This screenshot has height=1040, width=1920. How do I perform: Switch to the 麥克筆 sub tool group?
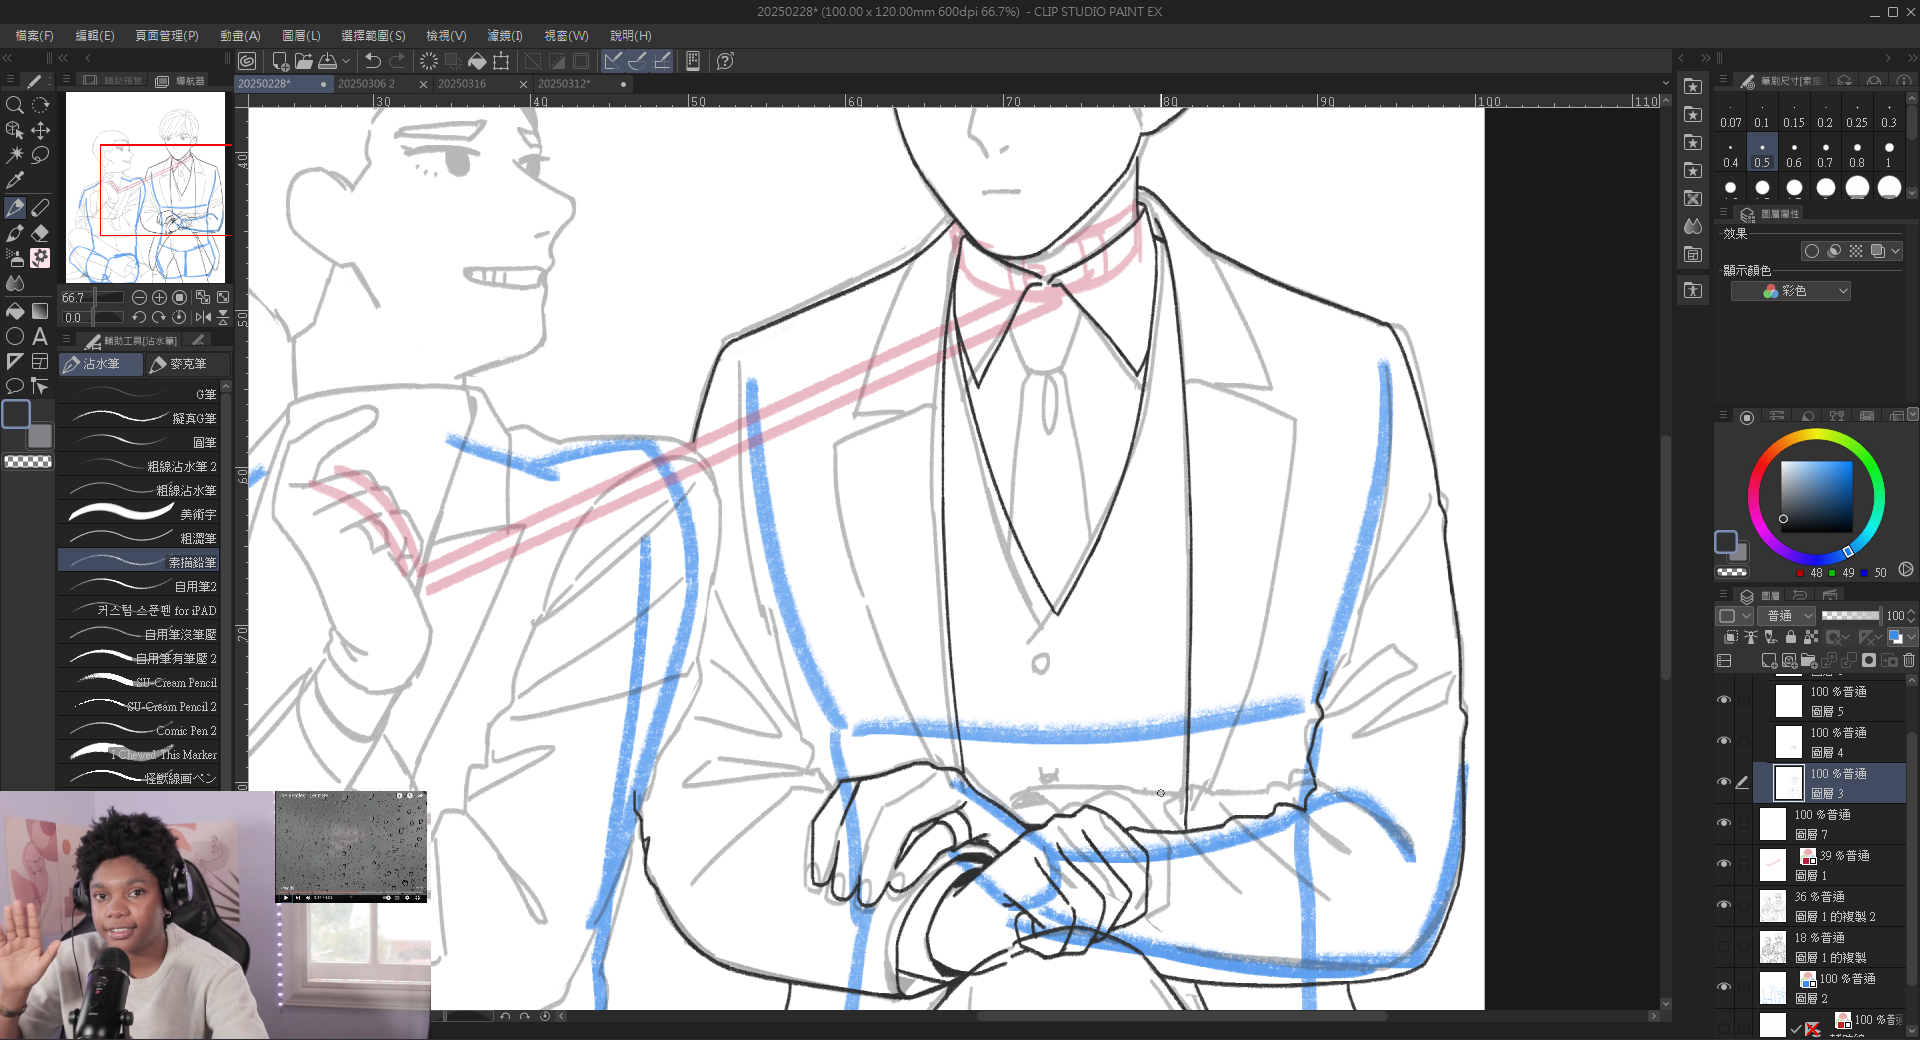pos(187,364)
